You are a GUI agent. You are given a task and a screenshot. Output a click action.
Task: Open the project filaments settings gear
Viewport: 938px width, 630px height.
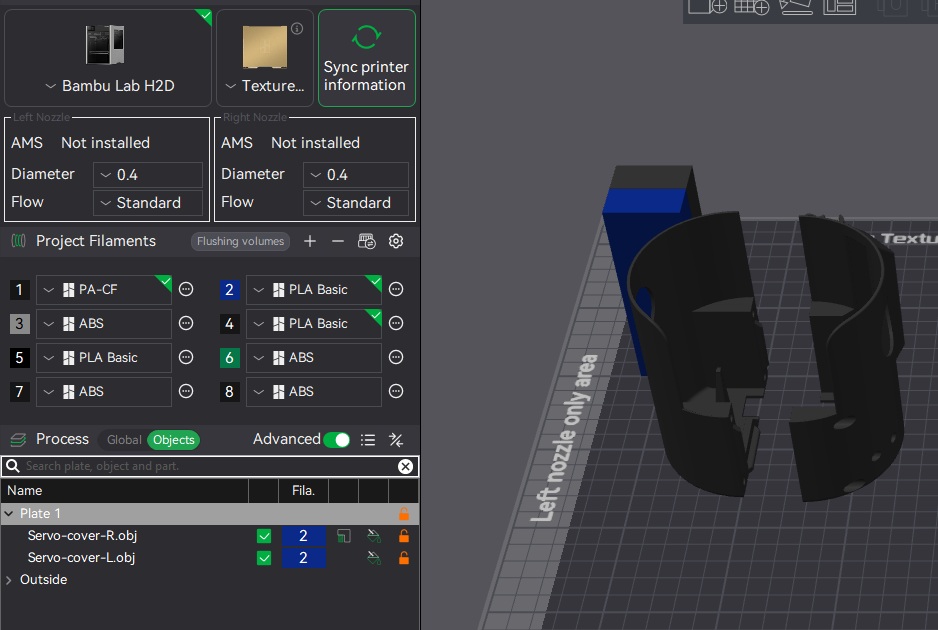tap(396, 241)
